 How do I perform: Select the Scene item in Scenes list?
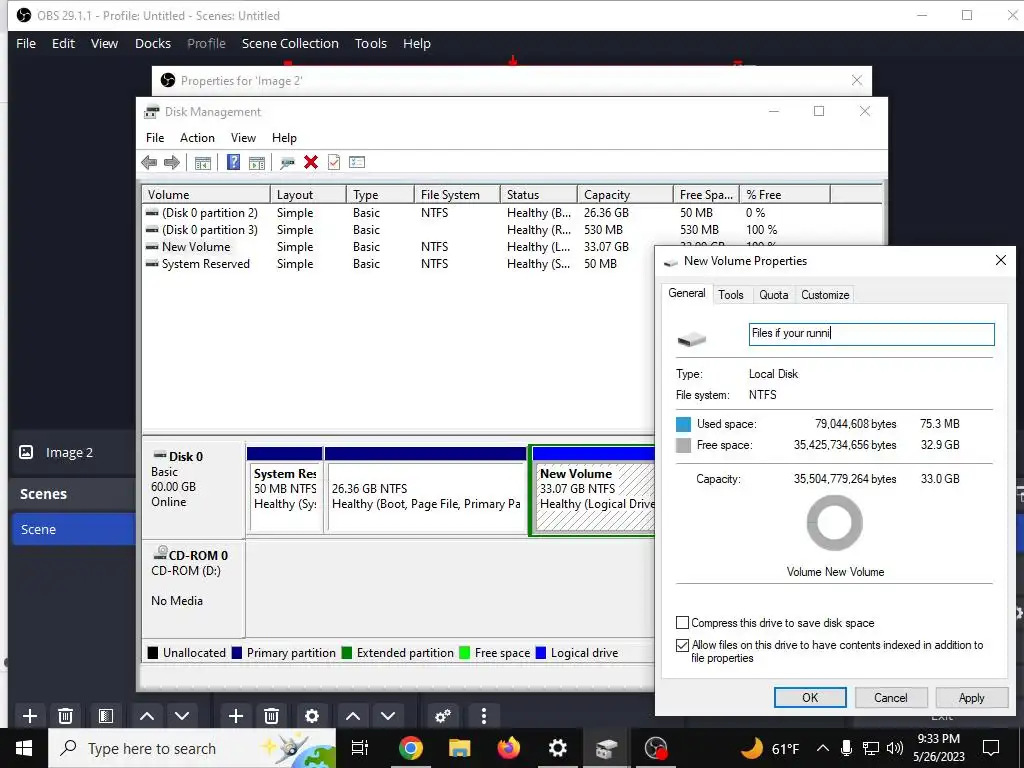tap(73, 529)
